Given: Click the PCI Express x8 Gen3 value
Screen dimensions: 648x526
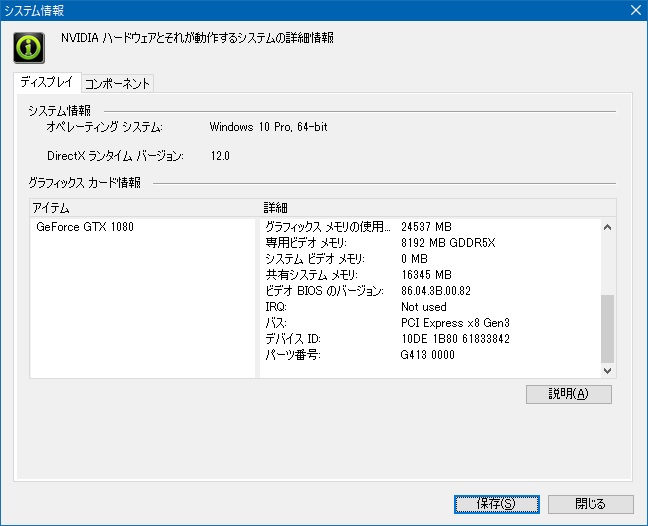Looking at the screenshot, I should click(455, 323).
